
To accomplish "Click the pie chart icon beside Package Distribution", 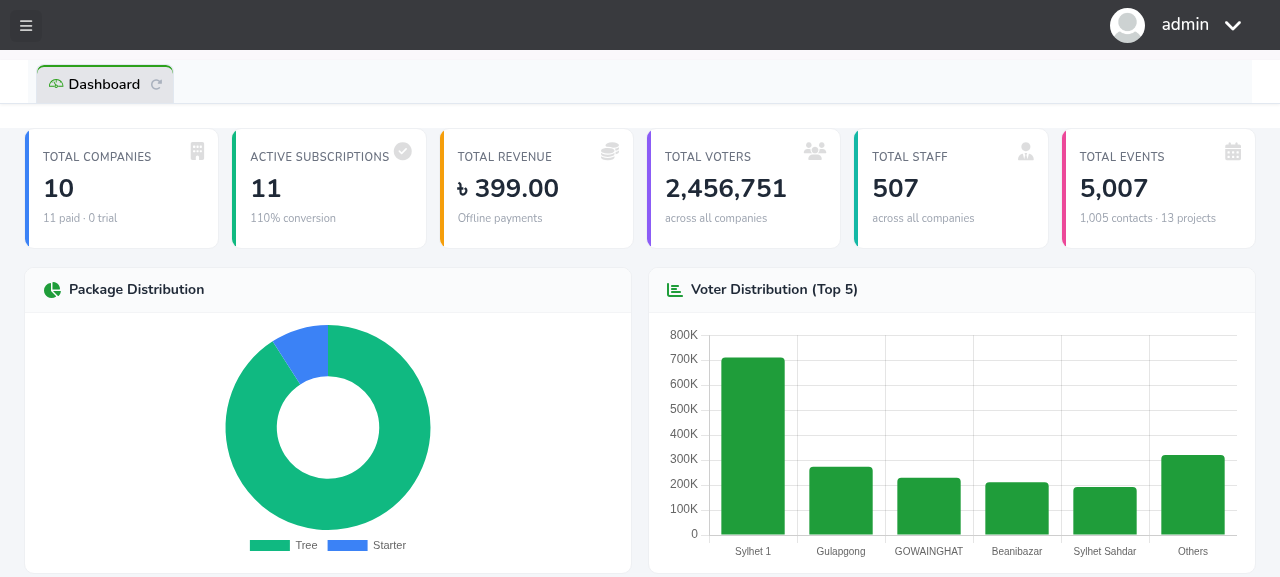I will [x=52, y=290].
